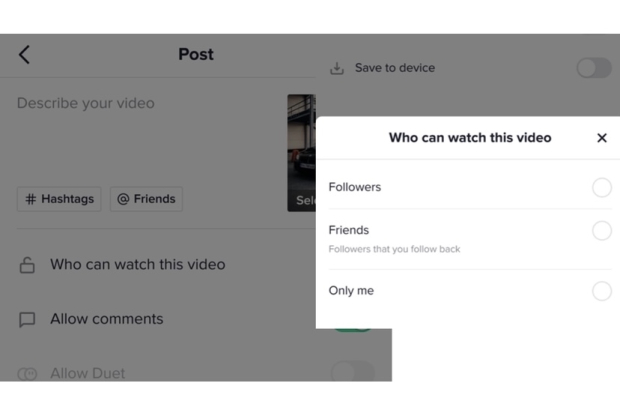Go back using the back arrow
The image size is (620, 413).
click(24, 55)
